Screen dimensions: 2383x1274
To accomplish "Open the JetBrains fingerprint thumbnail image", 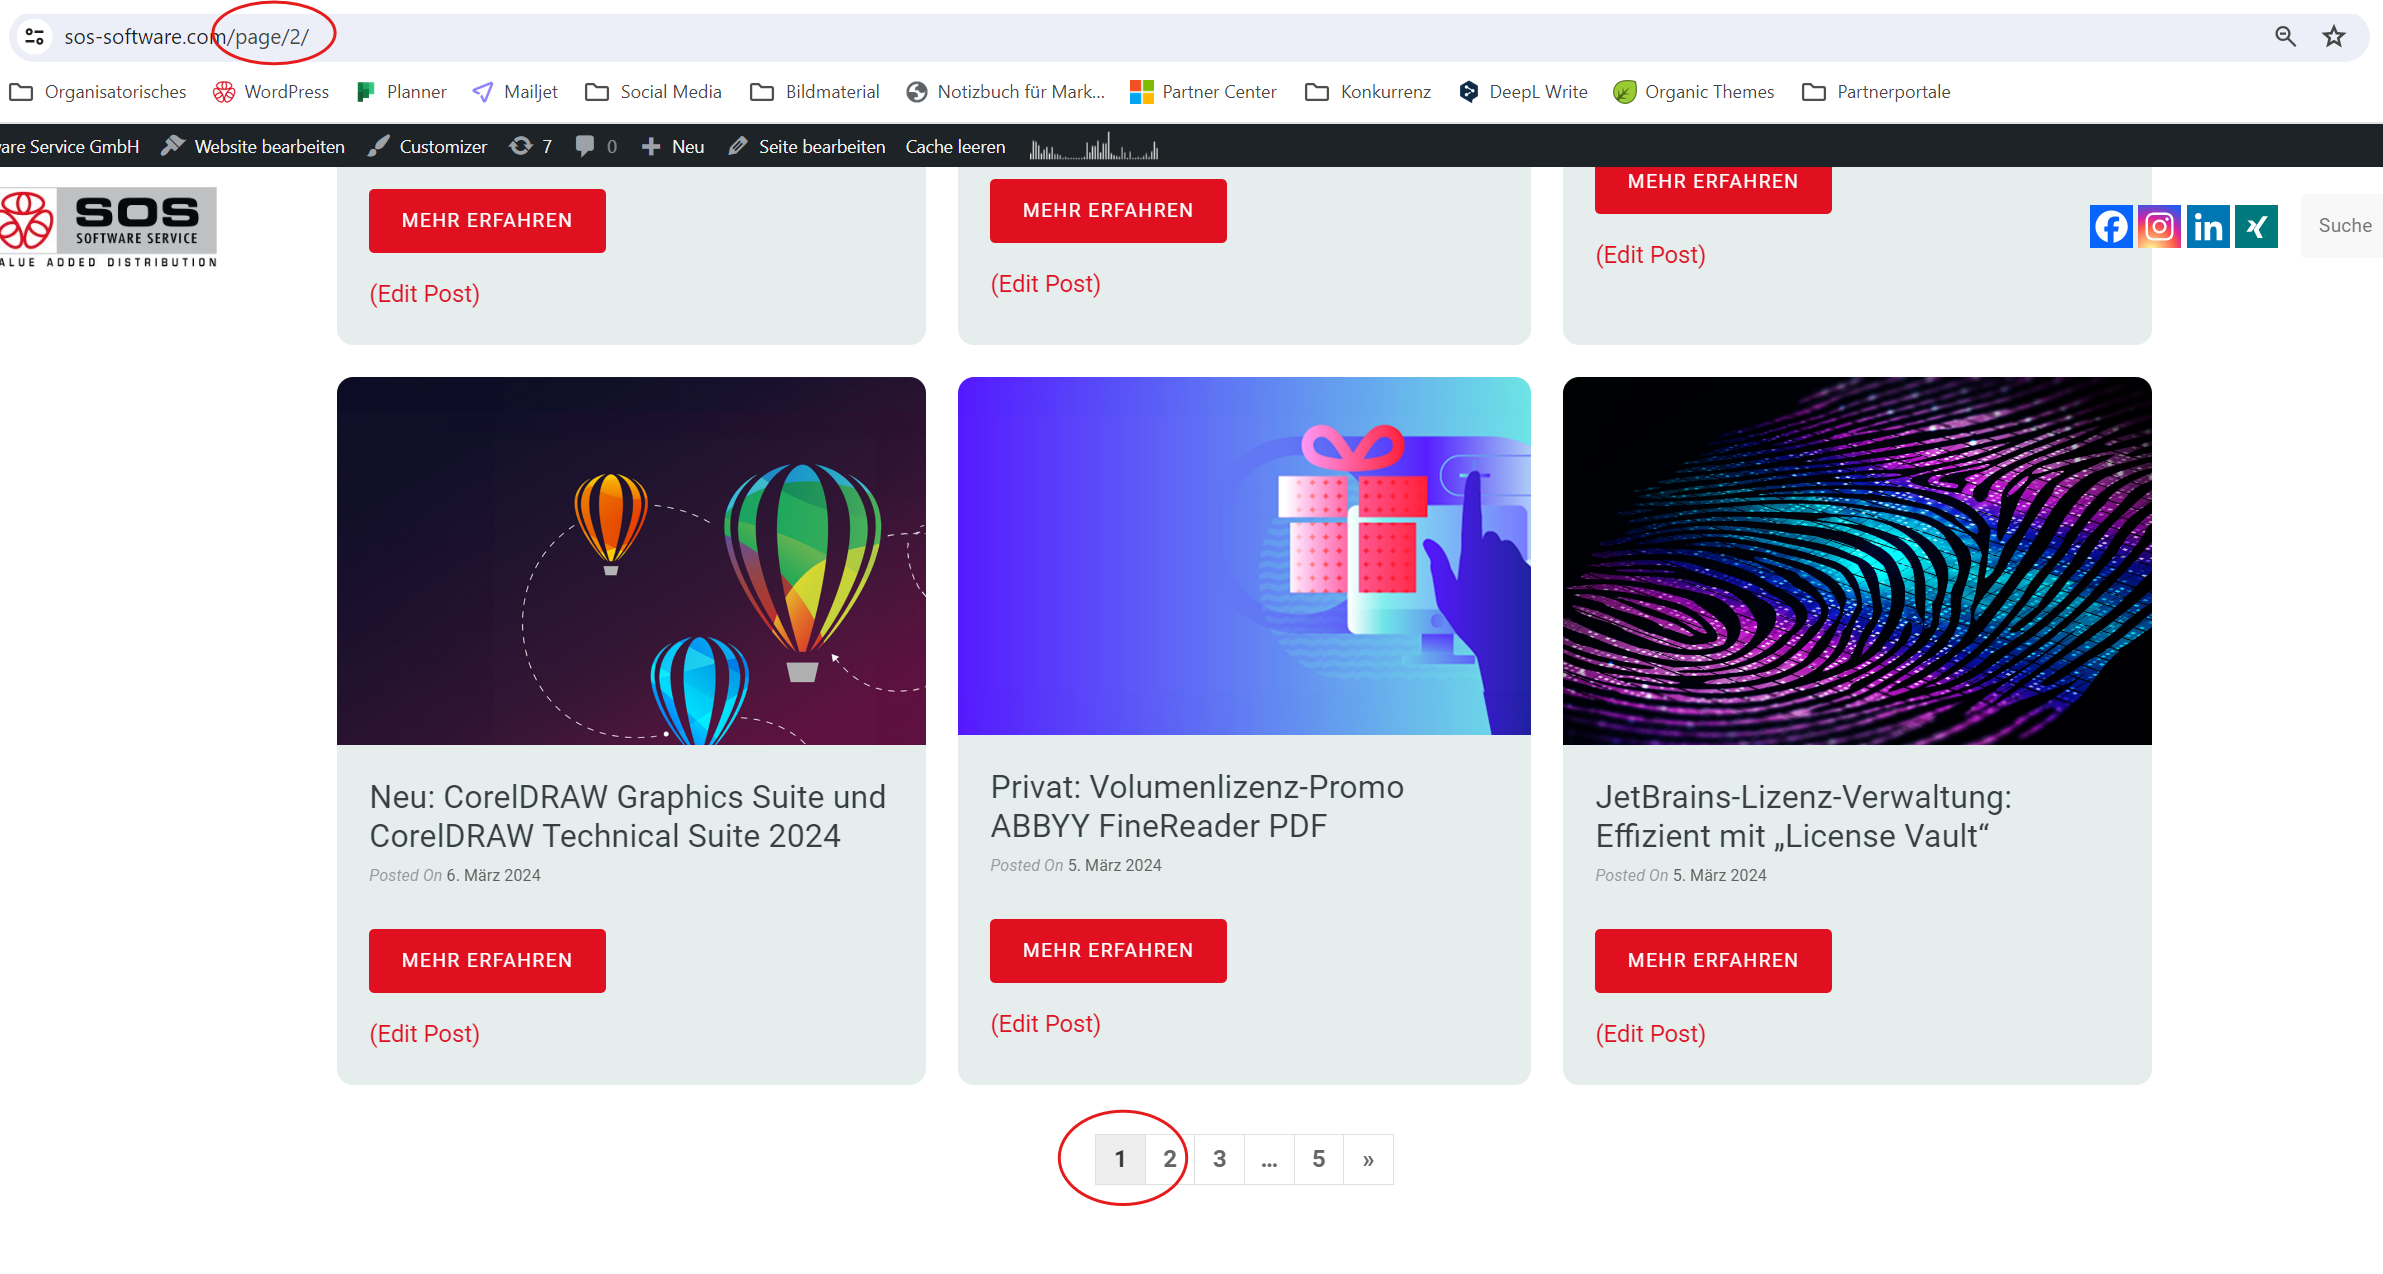I will point(1857,561).
